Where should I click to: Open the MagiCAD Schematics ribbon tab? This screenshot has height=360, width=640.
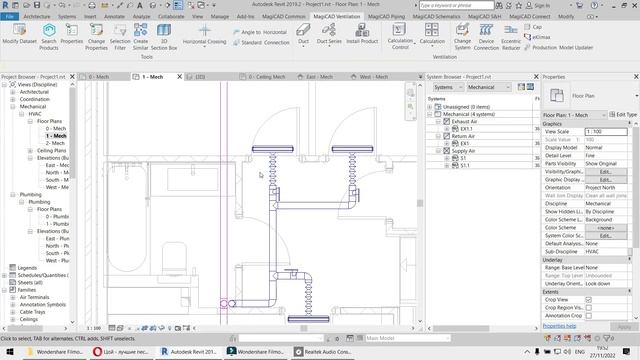[436, 17]
